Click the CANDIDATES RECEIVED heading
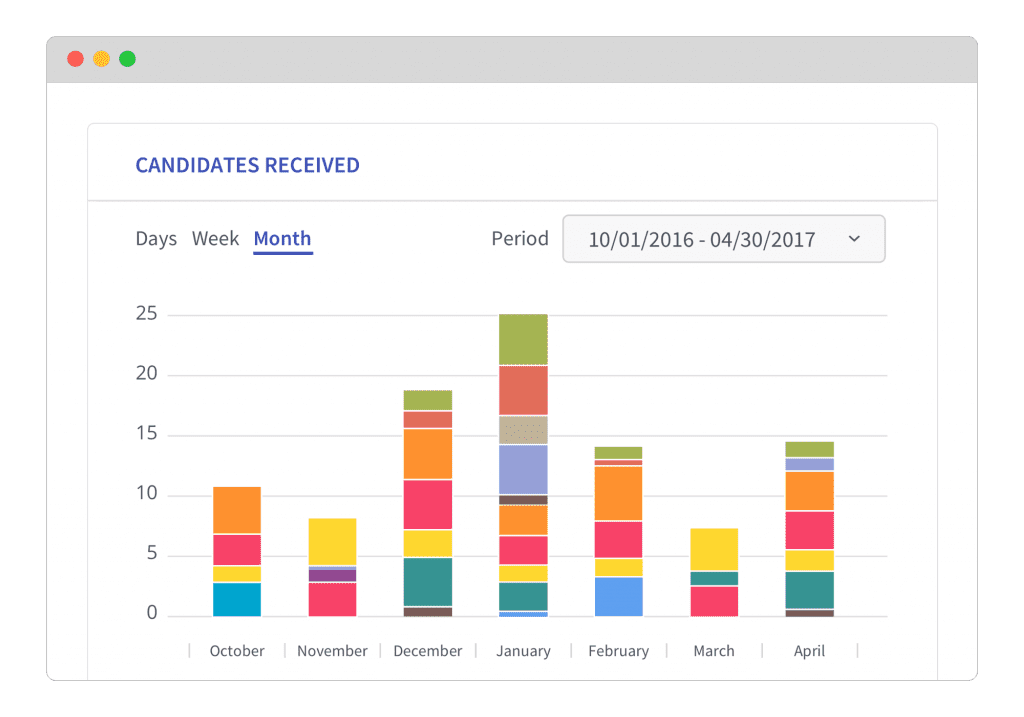 click(247, 165)
